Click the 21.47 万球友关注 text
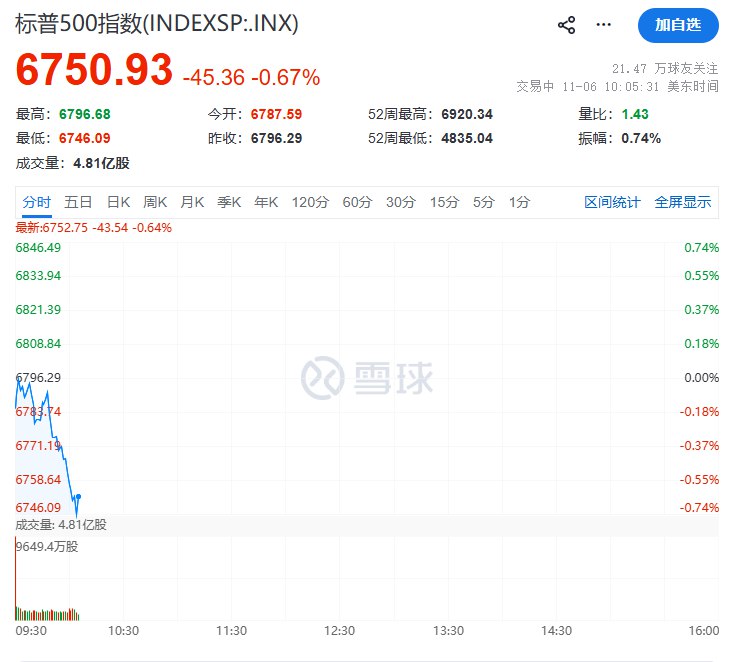Screen dimensions: 741x662 (x=665, y=69)
